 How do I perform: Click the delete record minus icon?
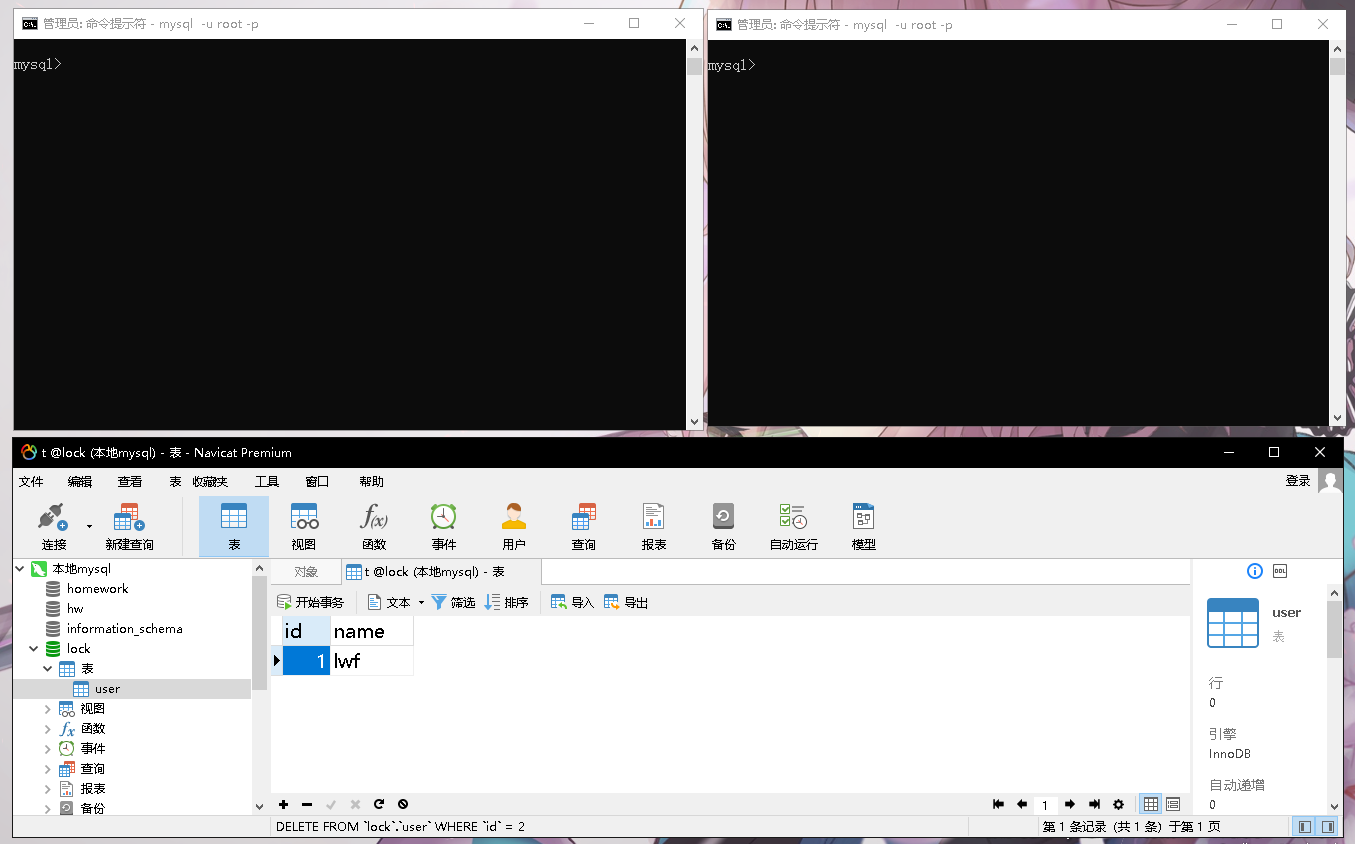click(307, 804)
